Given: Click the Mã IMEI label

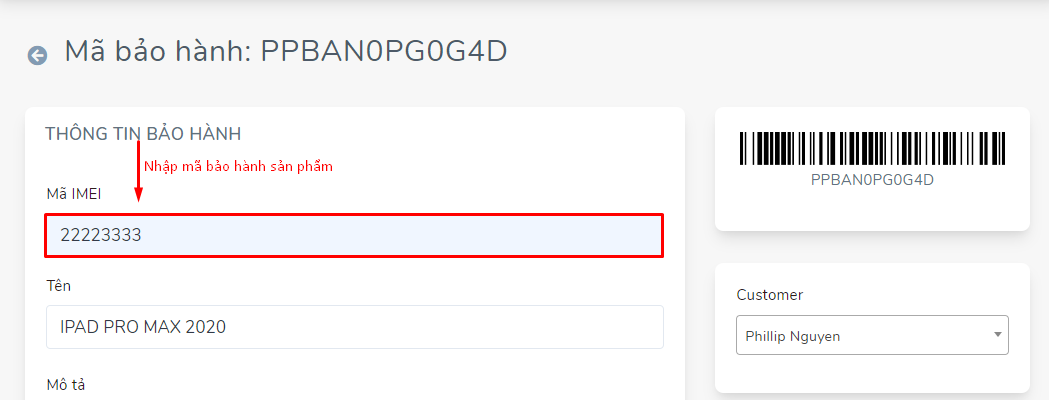Looking at the screenshot, I should tap(73, 194).
